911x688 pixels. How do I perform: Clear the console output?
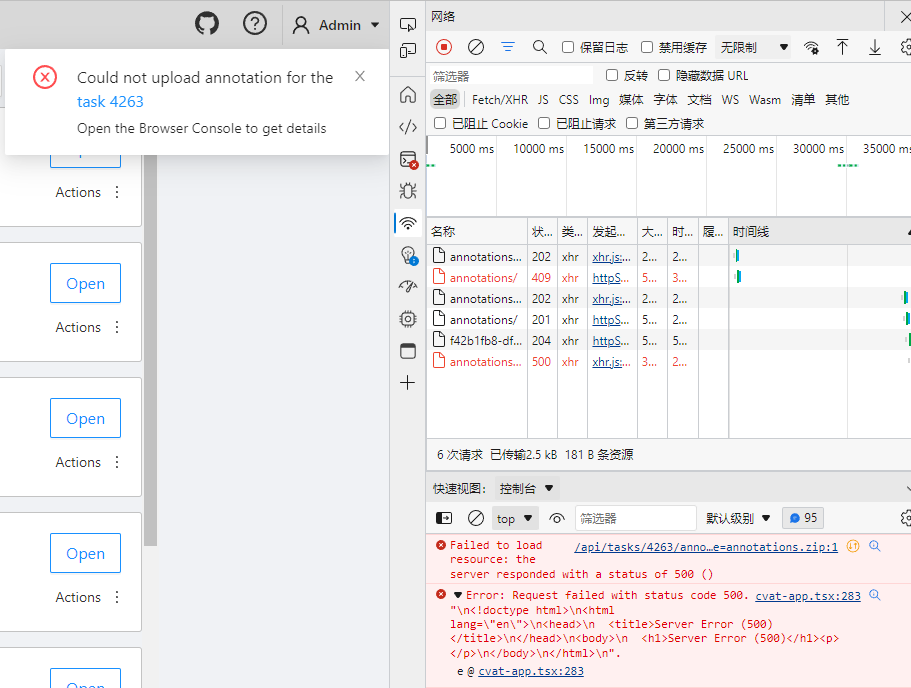pyautogui.click(x=476, y=518)
